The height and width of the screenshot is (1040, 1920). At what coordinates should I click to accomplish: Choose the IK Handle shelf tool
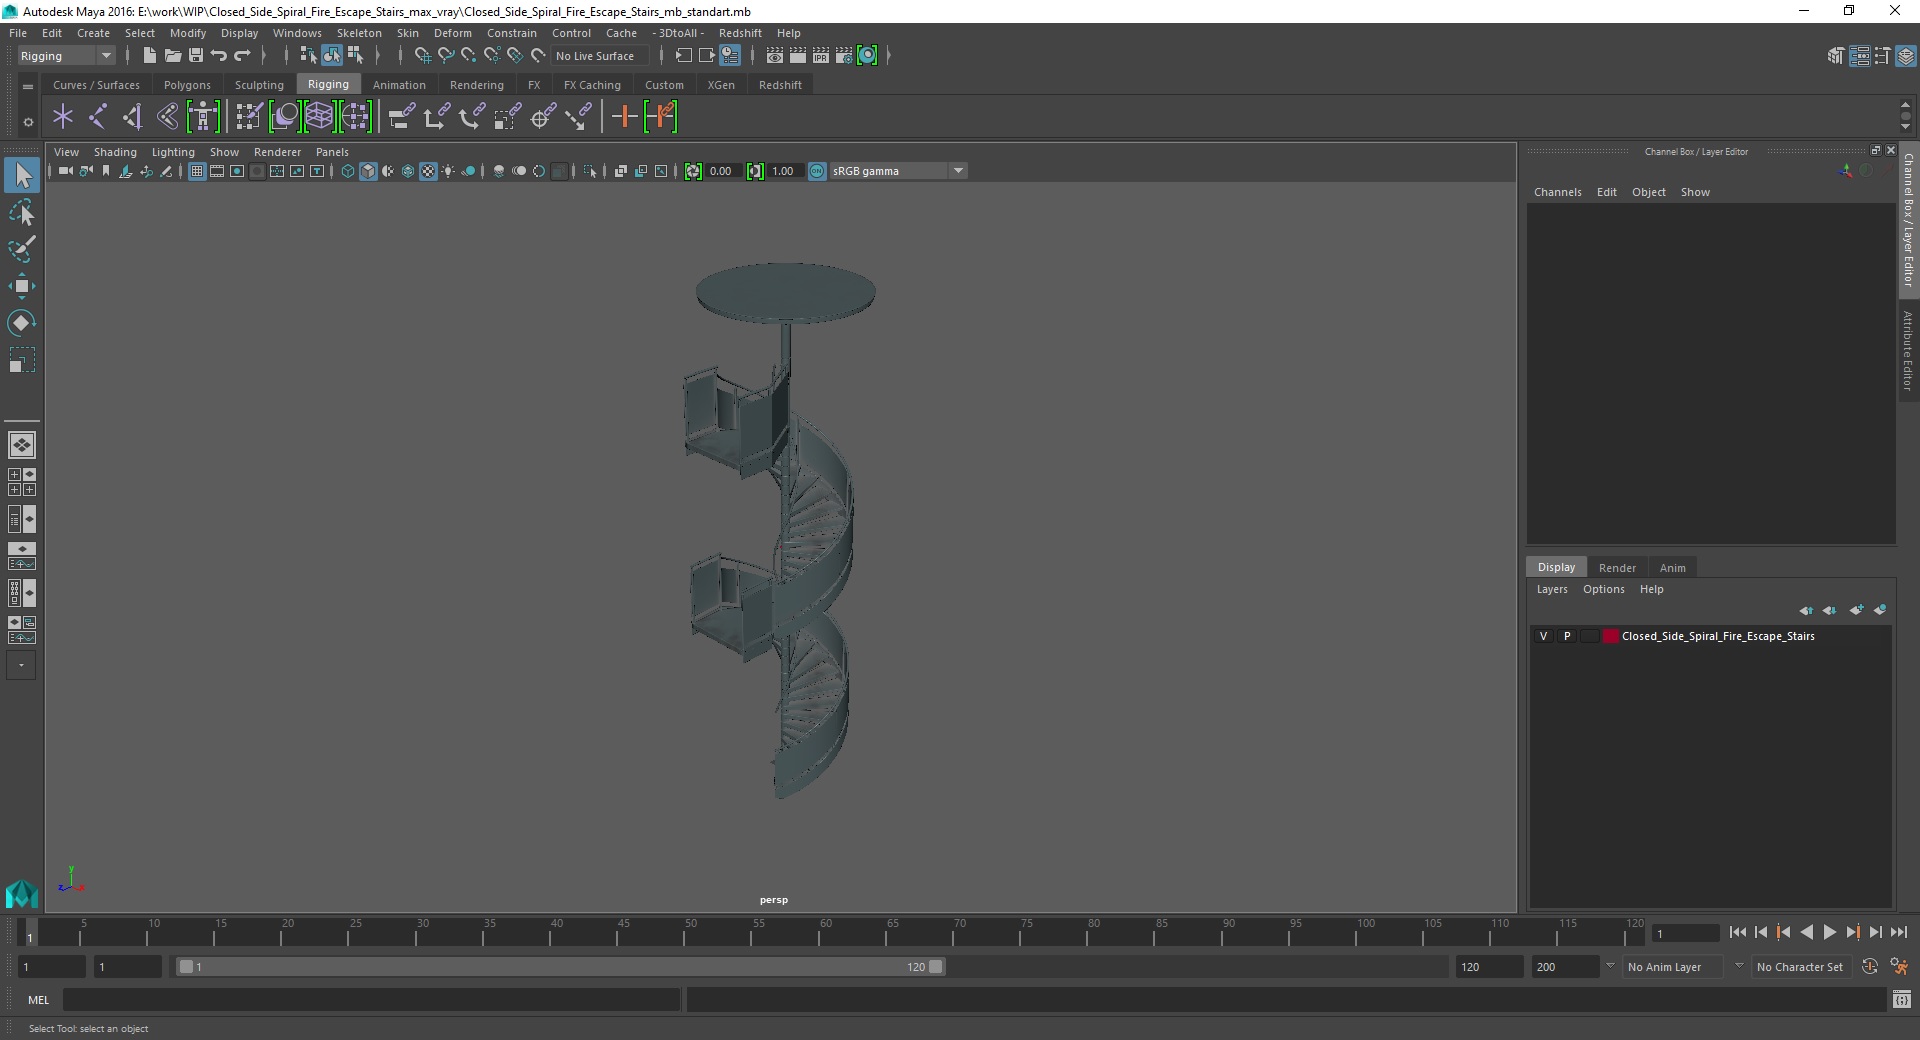click(133, 117)
